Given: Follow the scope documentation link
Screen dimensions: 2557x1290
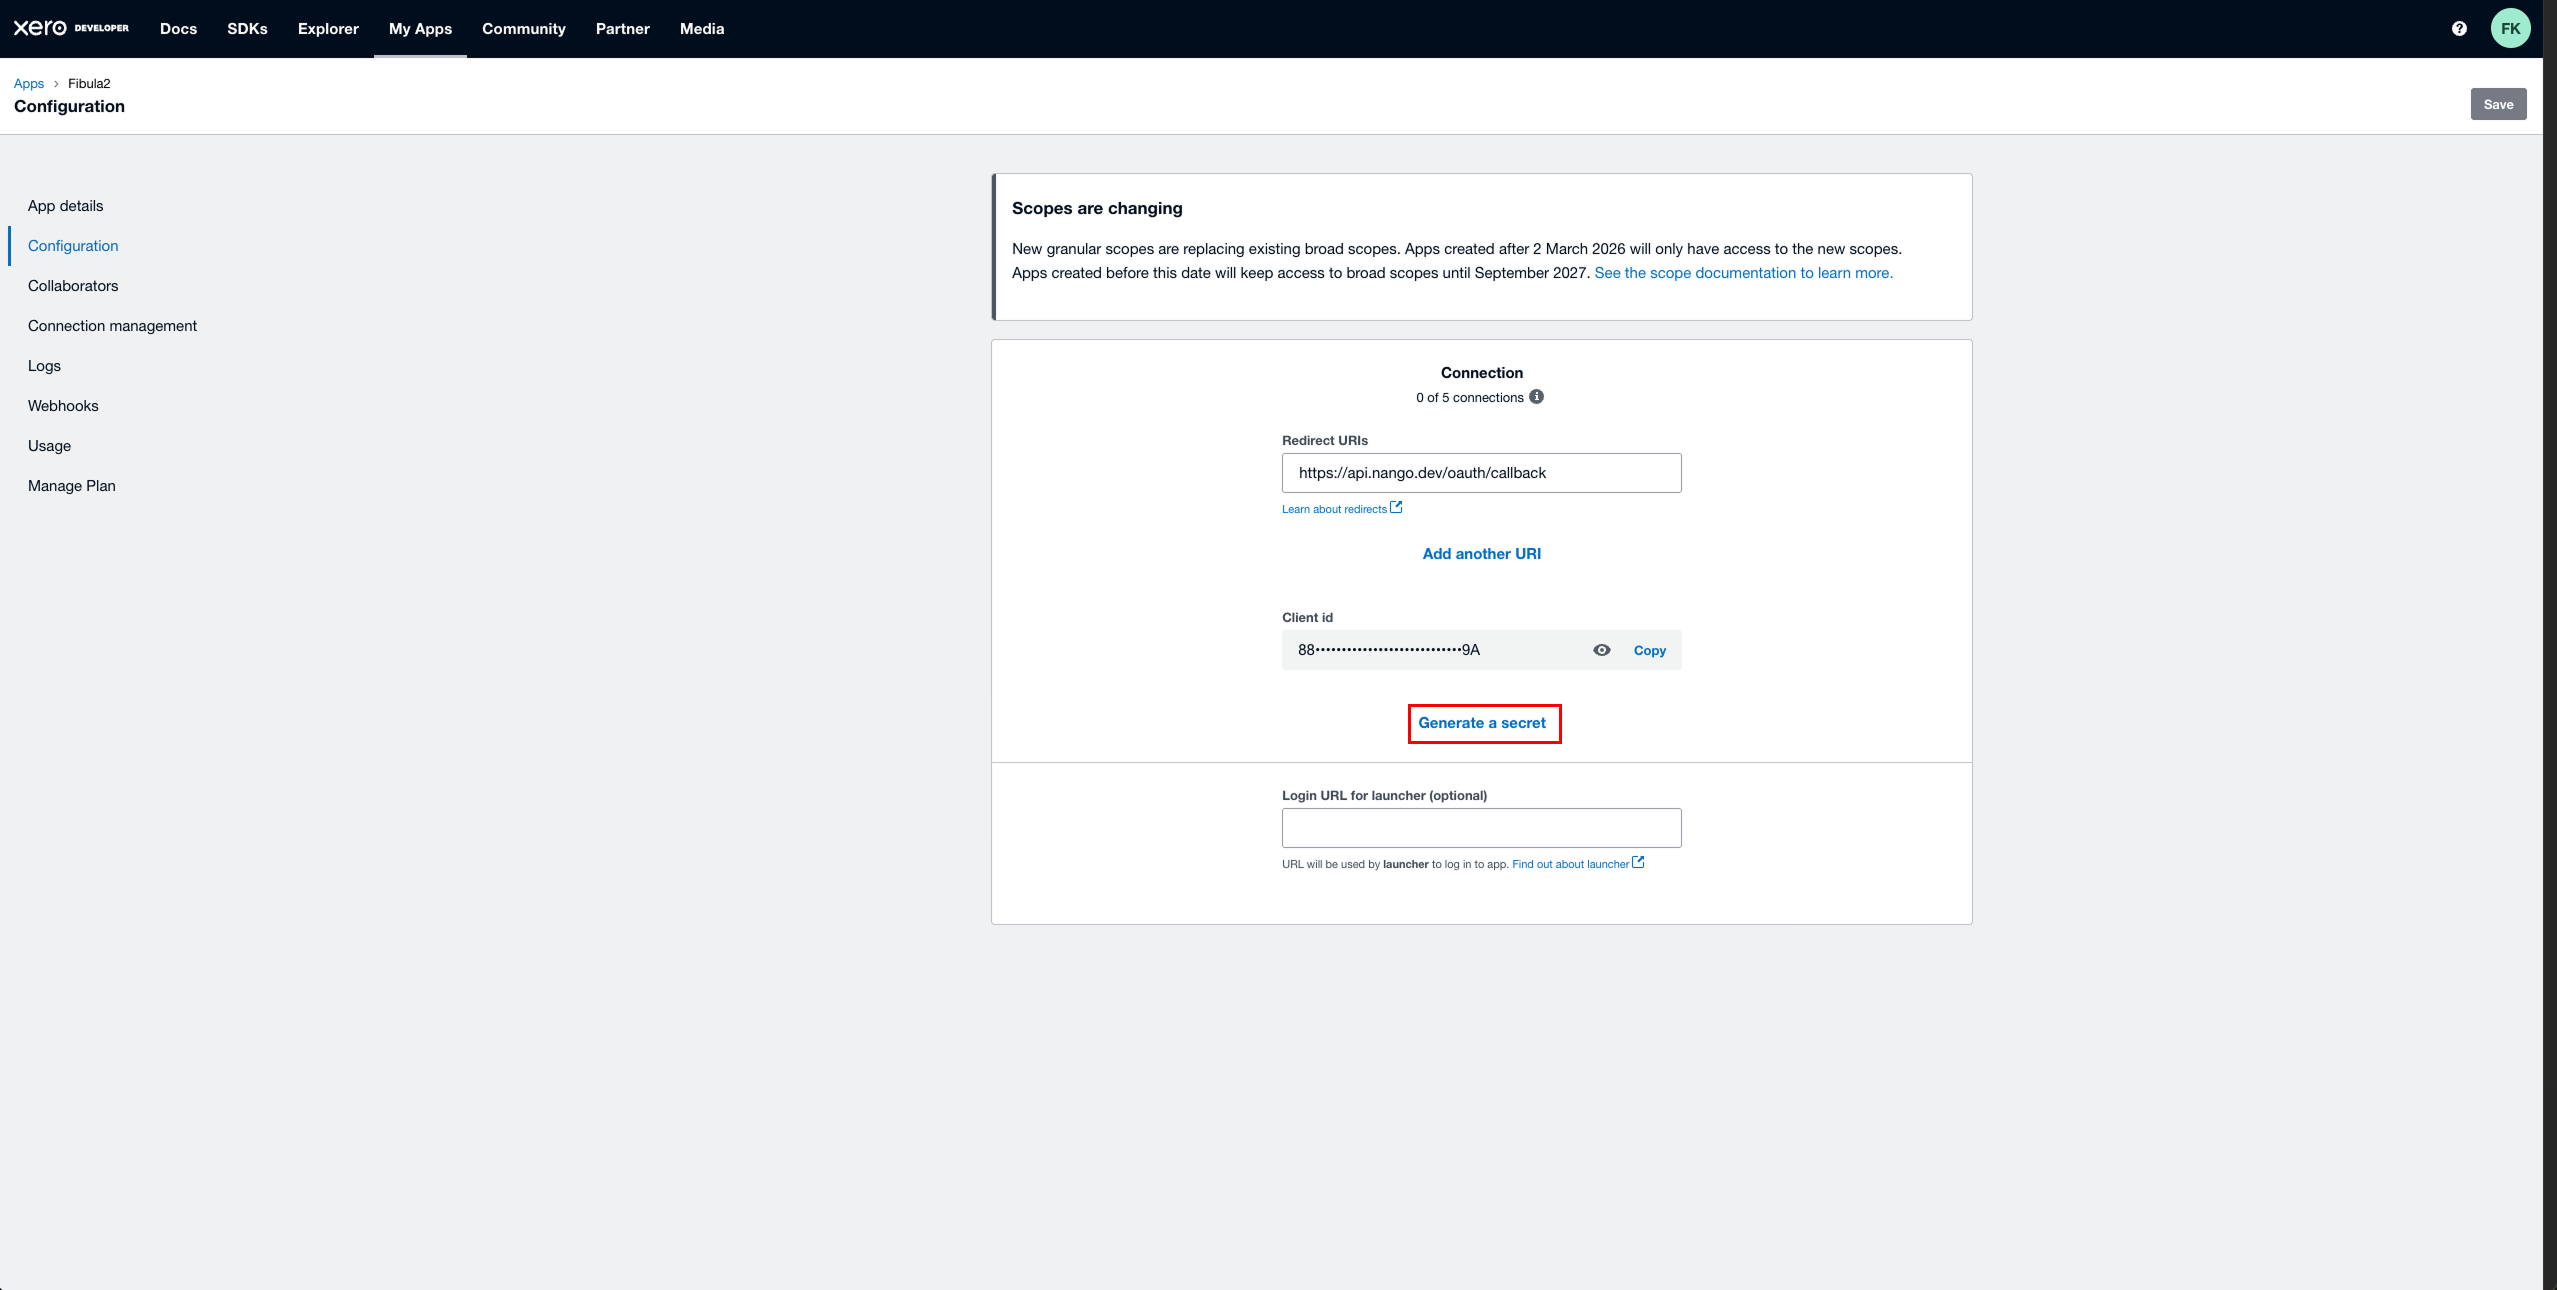Looking at the screenshot, I should [1743, 273].
